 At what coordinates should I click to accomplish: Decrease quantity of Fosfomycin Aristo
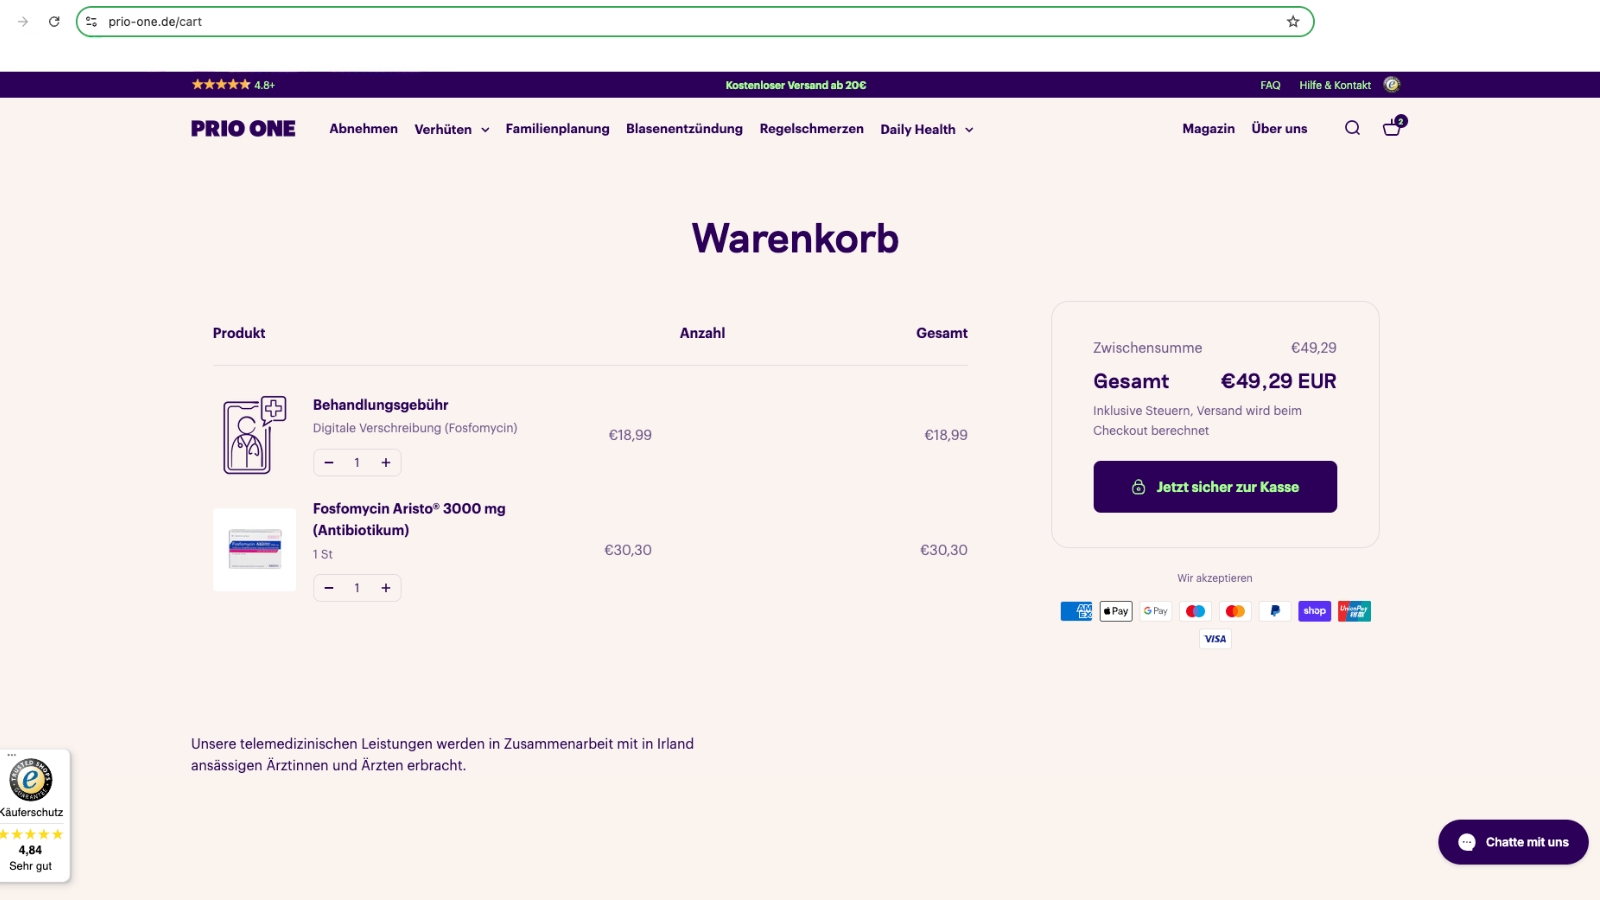coord(329,588)
